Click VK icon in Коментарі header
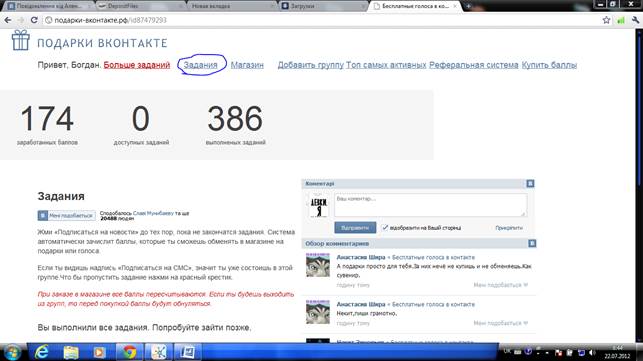 click(x=530, y=183)
